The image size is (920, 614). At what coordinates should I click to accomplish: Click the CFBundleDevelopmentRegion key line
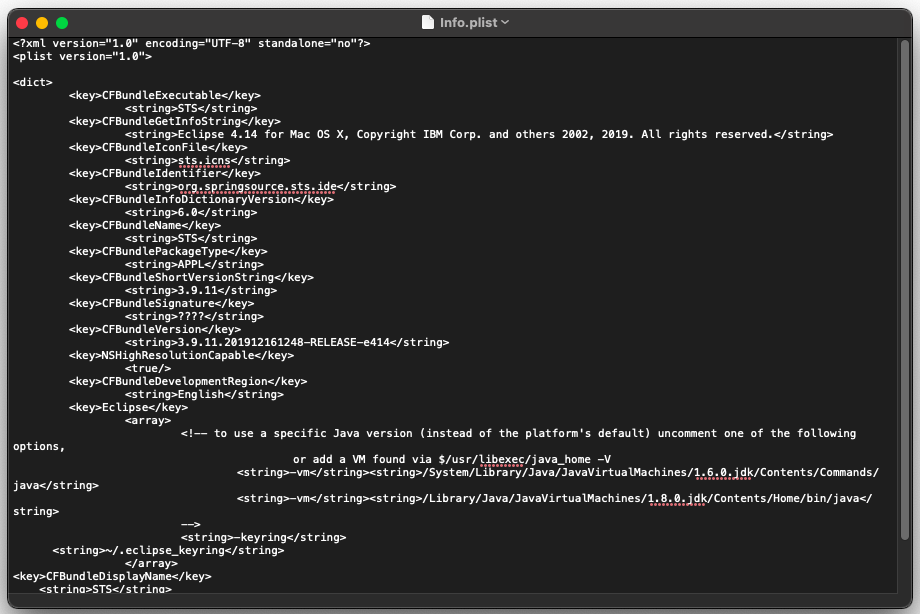[188, 382]
